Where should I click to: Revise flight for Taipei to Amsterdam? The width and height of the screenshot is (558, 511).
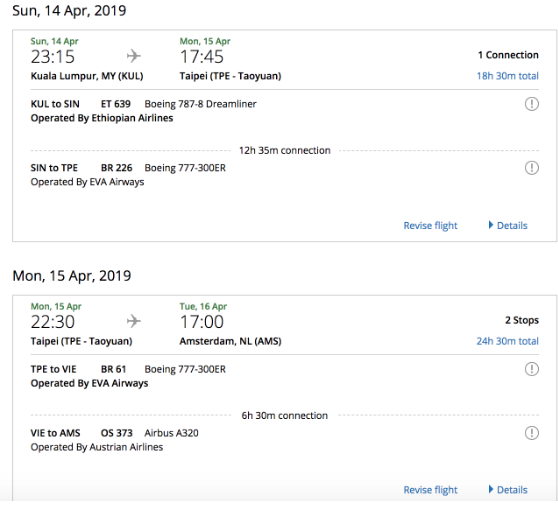click(430, 490)
